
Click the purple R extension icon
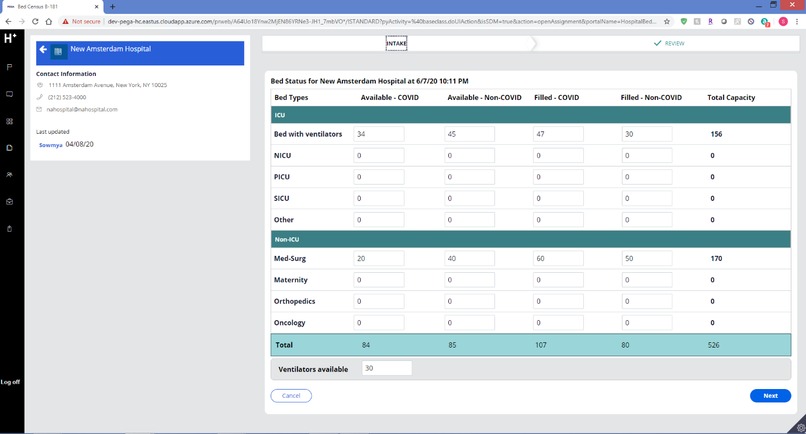tap(710, 22)
